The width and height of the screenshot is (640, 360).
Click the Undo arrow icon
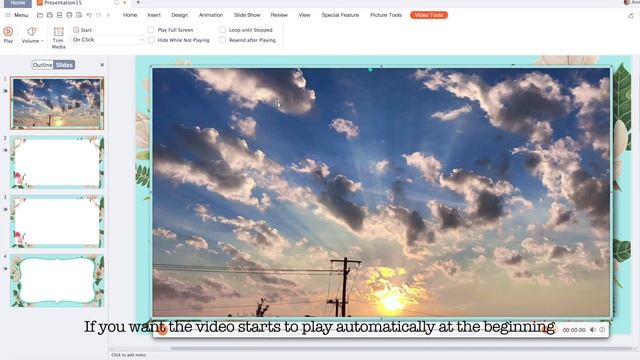(x=89, y=15)
